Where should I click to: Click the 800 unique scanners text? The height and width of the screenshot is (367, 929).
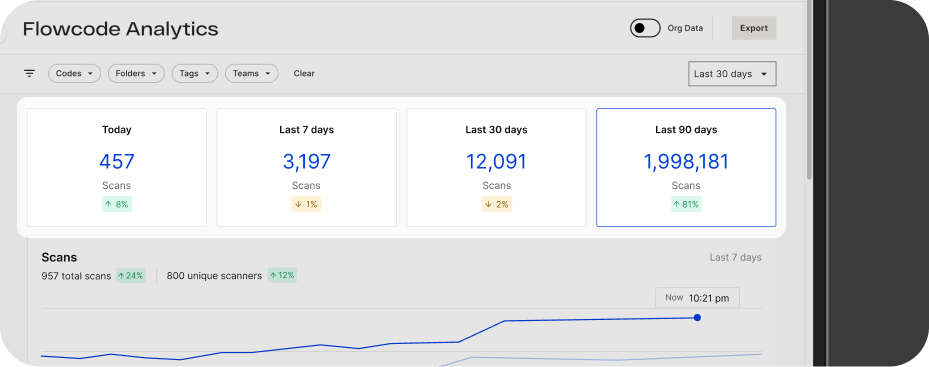(214, 276)
